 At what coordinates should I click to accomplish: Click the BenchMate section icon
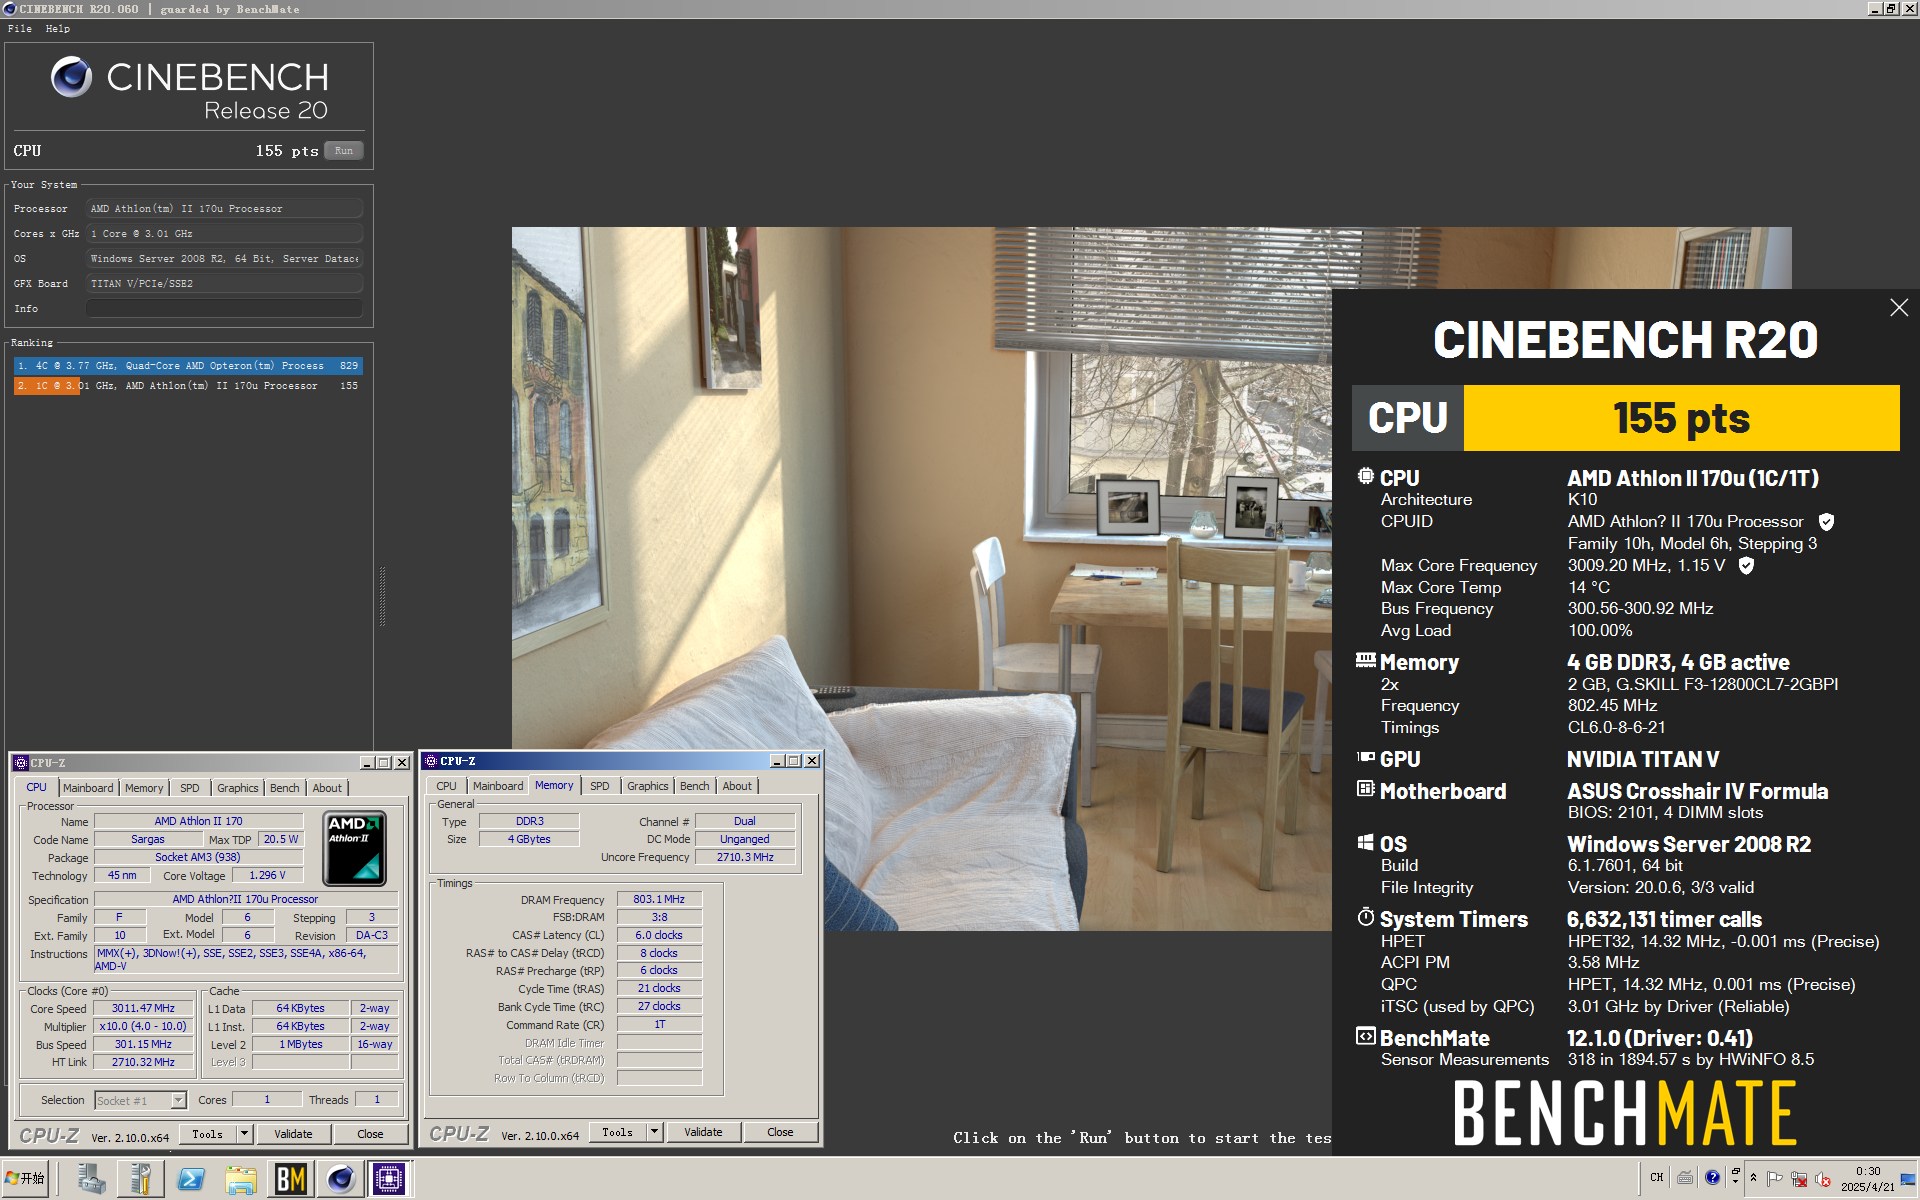tap(1365, 1036)
